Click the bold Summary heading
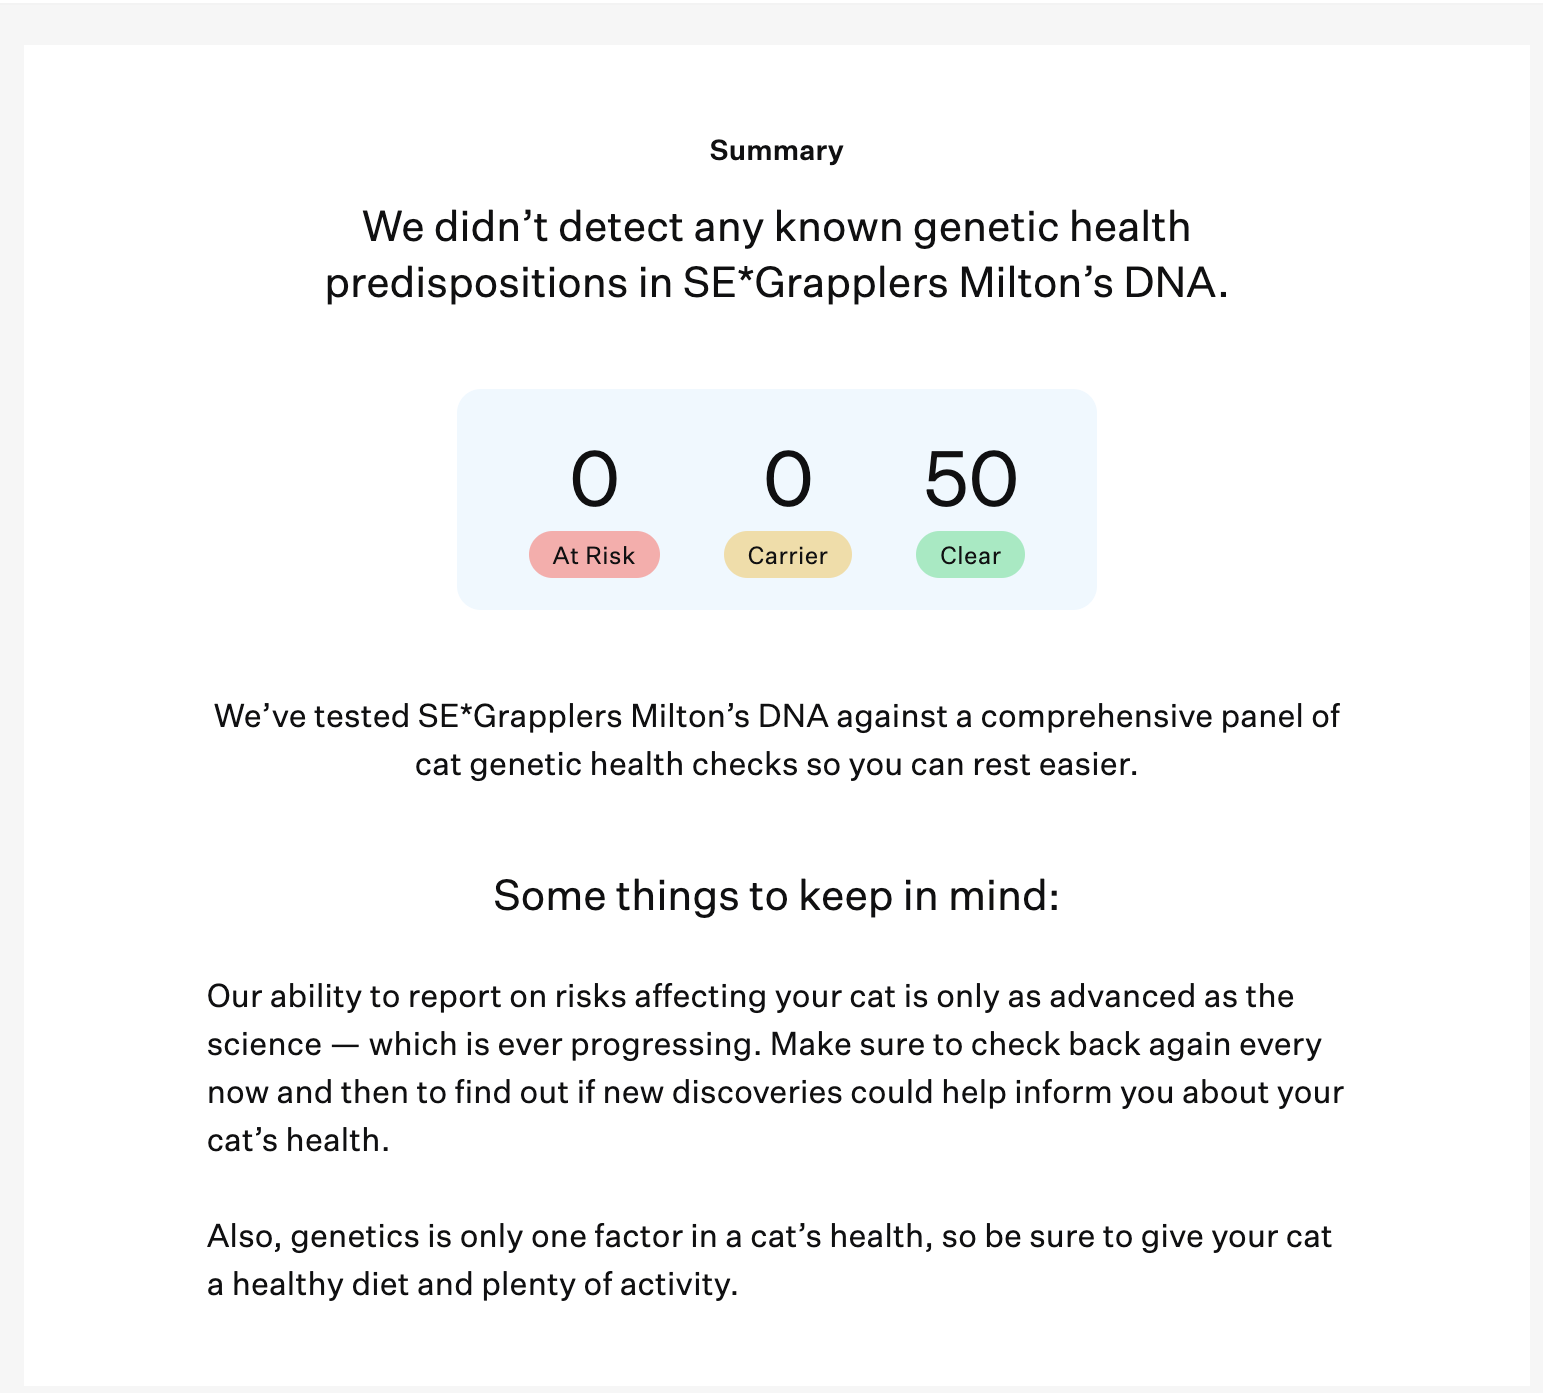 pyautogui.click(x=776, y=151)
